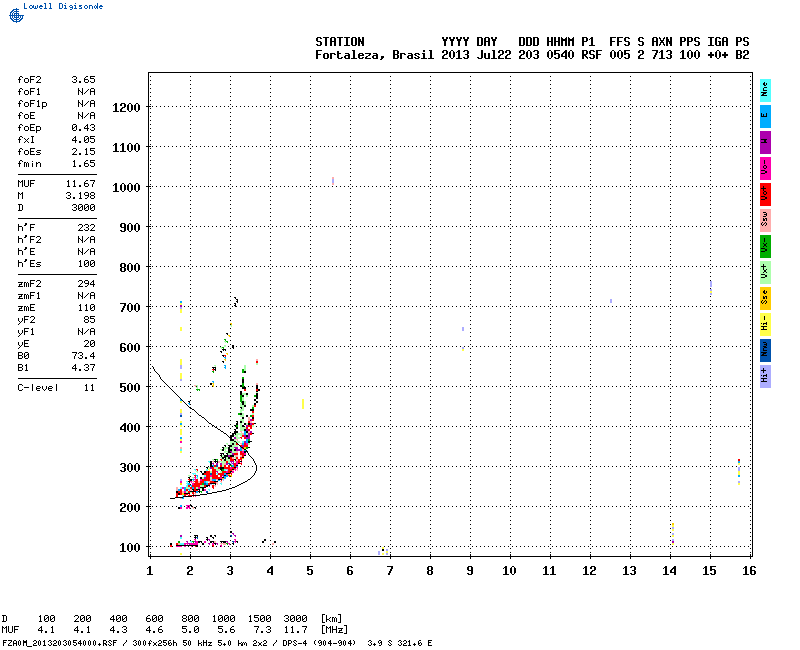The width and height of the screenshot is (800, 650).
Task: Click the h'F value 232
Action: pos(86,228)
